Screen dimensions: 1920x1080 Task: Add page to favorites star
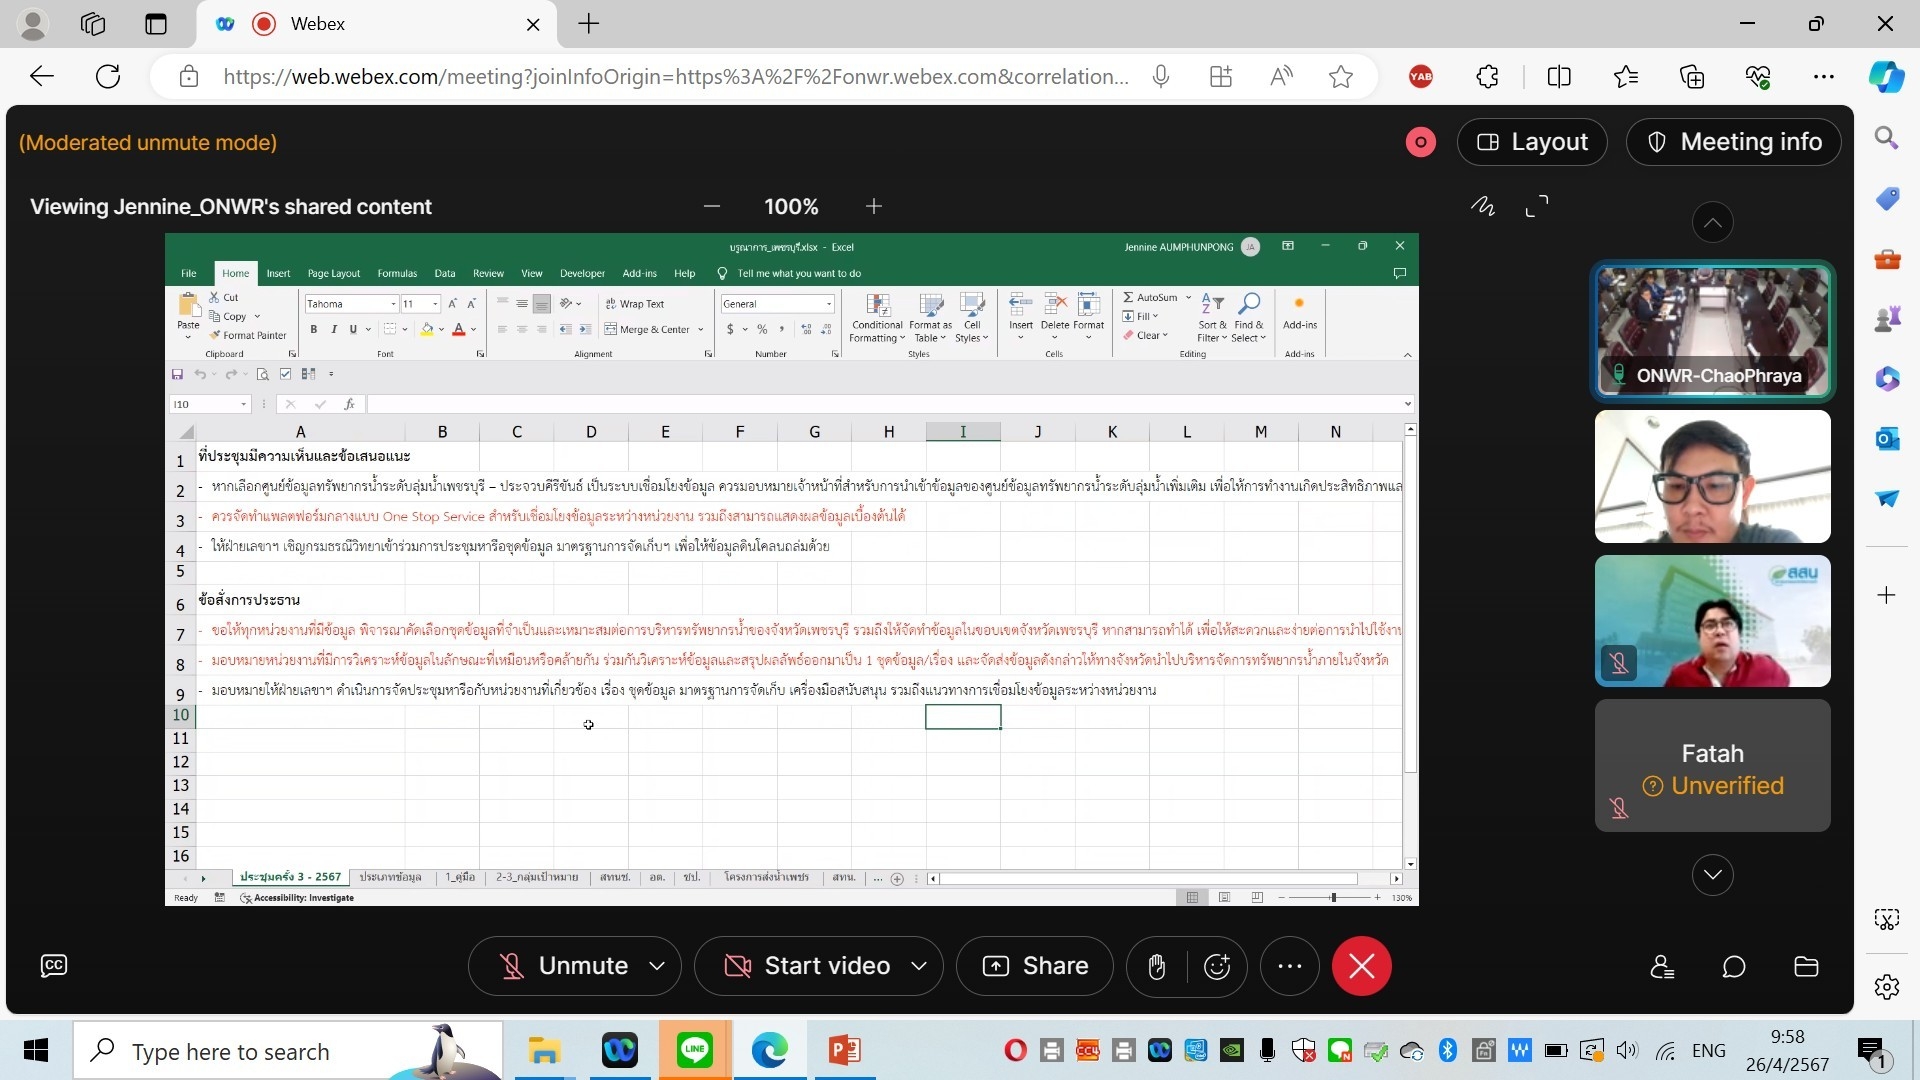coord(1341,77)
